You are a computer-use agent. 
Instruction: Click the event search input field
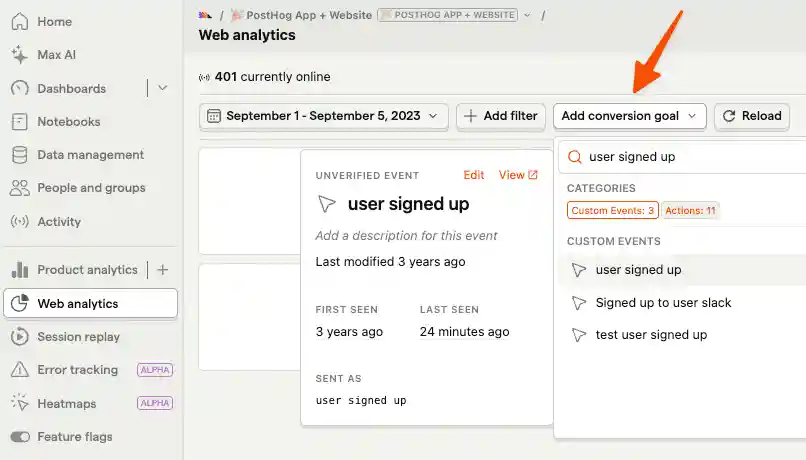(690, 157)
